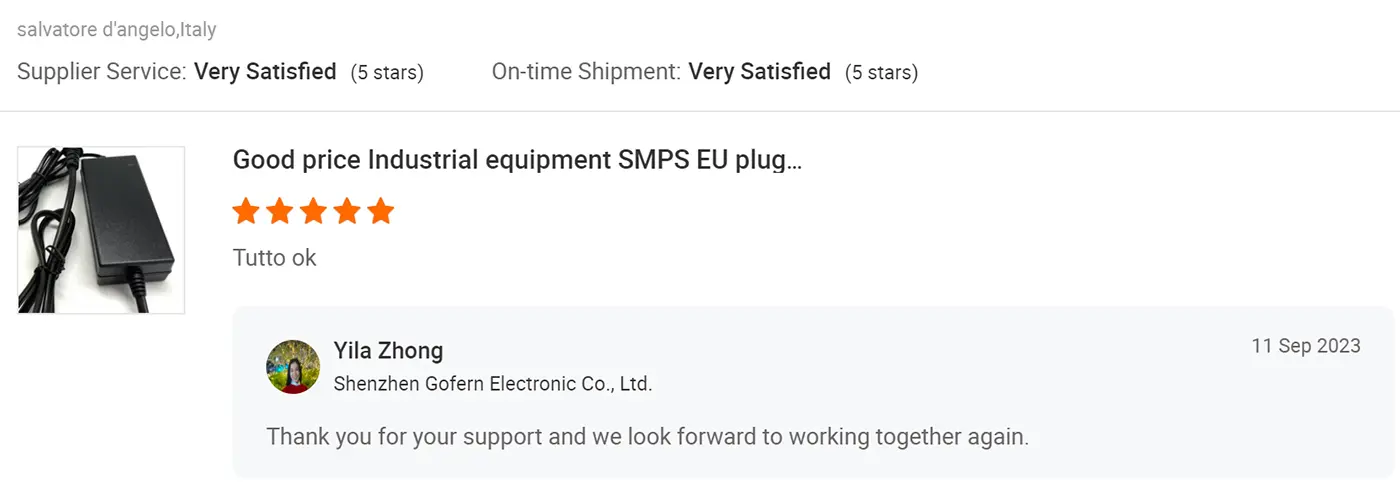Click the third orange rating star
This screenshot has width=1400, height=485.
(x=313, y=212)
